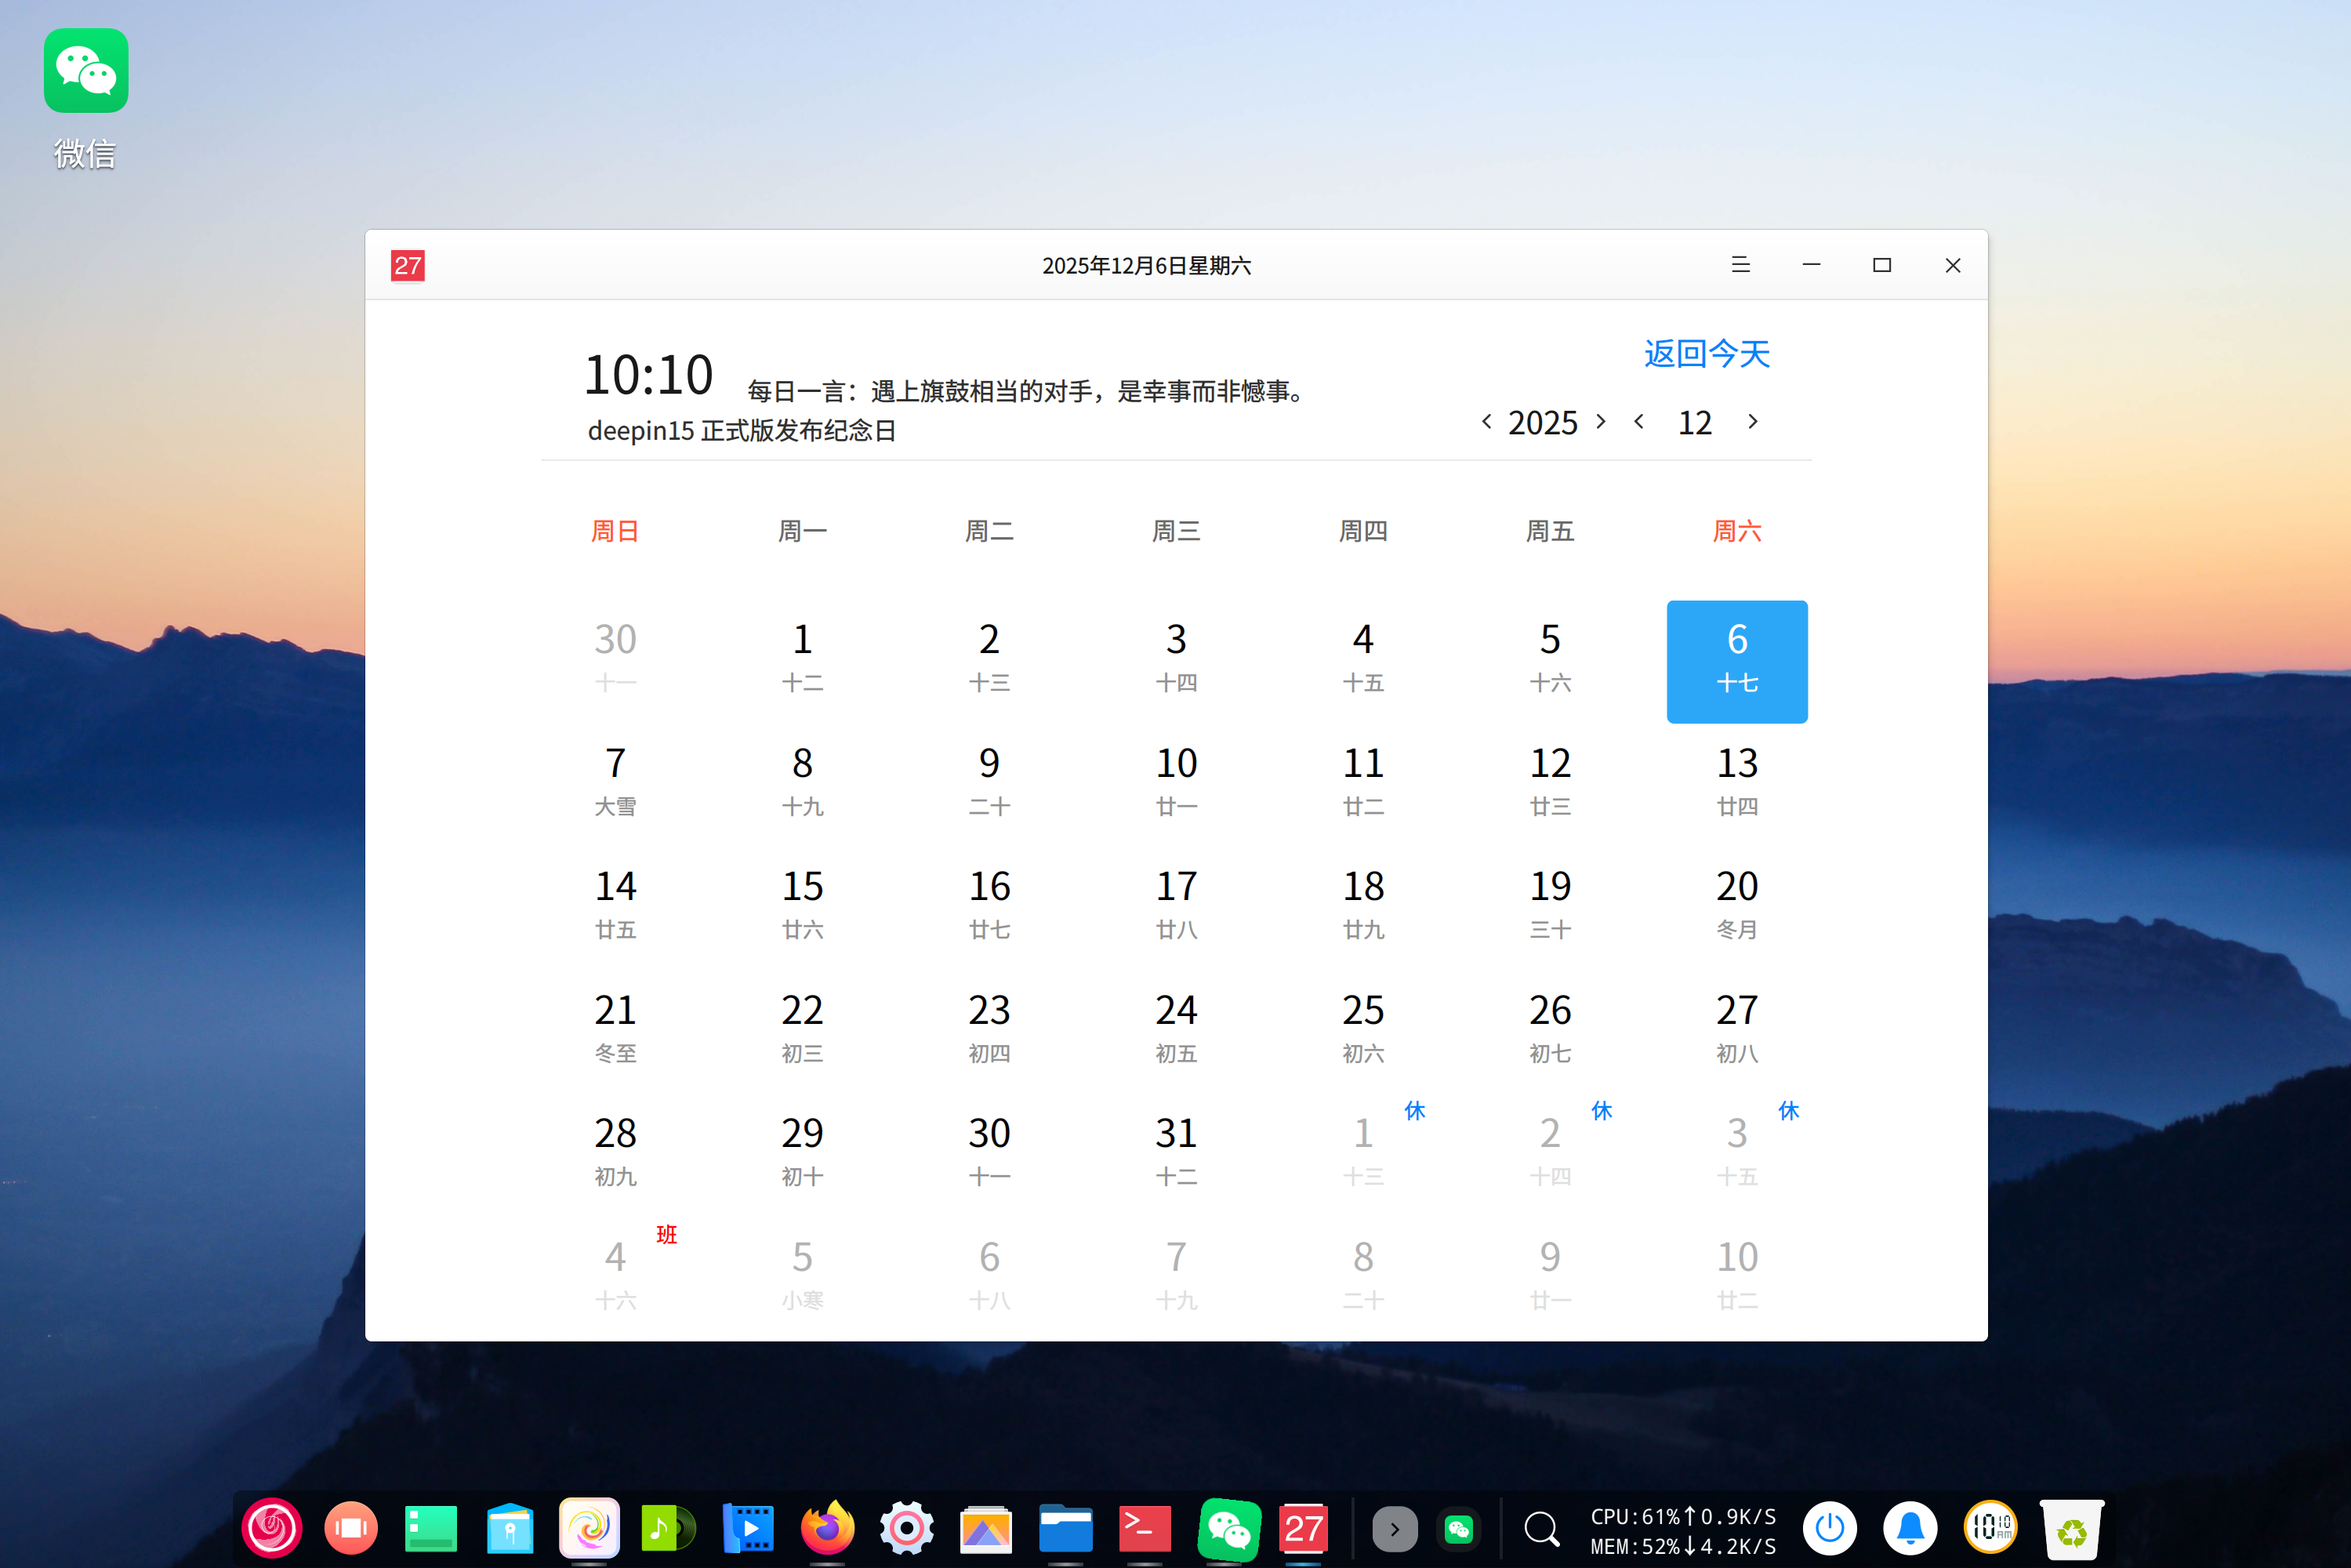Minimize the calendar window
The image size is (2351, 1568).
[x=1811, y=265]
